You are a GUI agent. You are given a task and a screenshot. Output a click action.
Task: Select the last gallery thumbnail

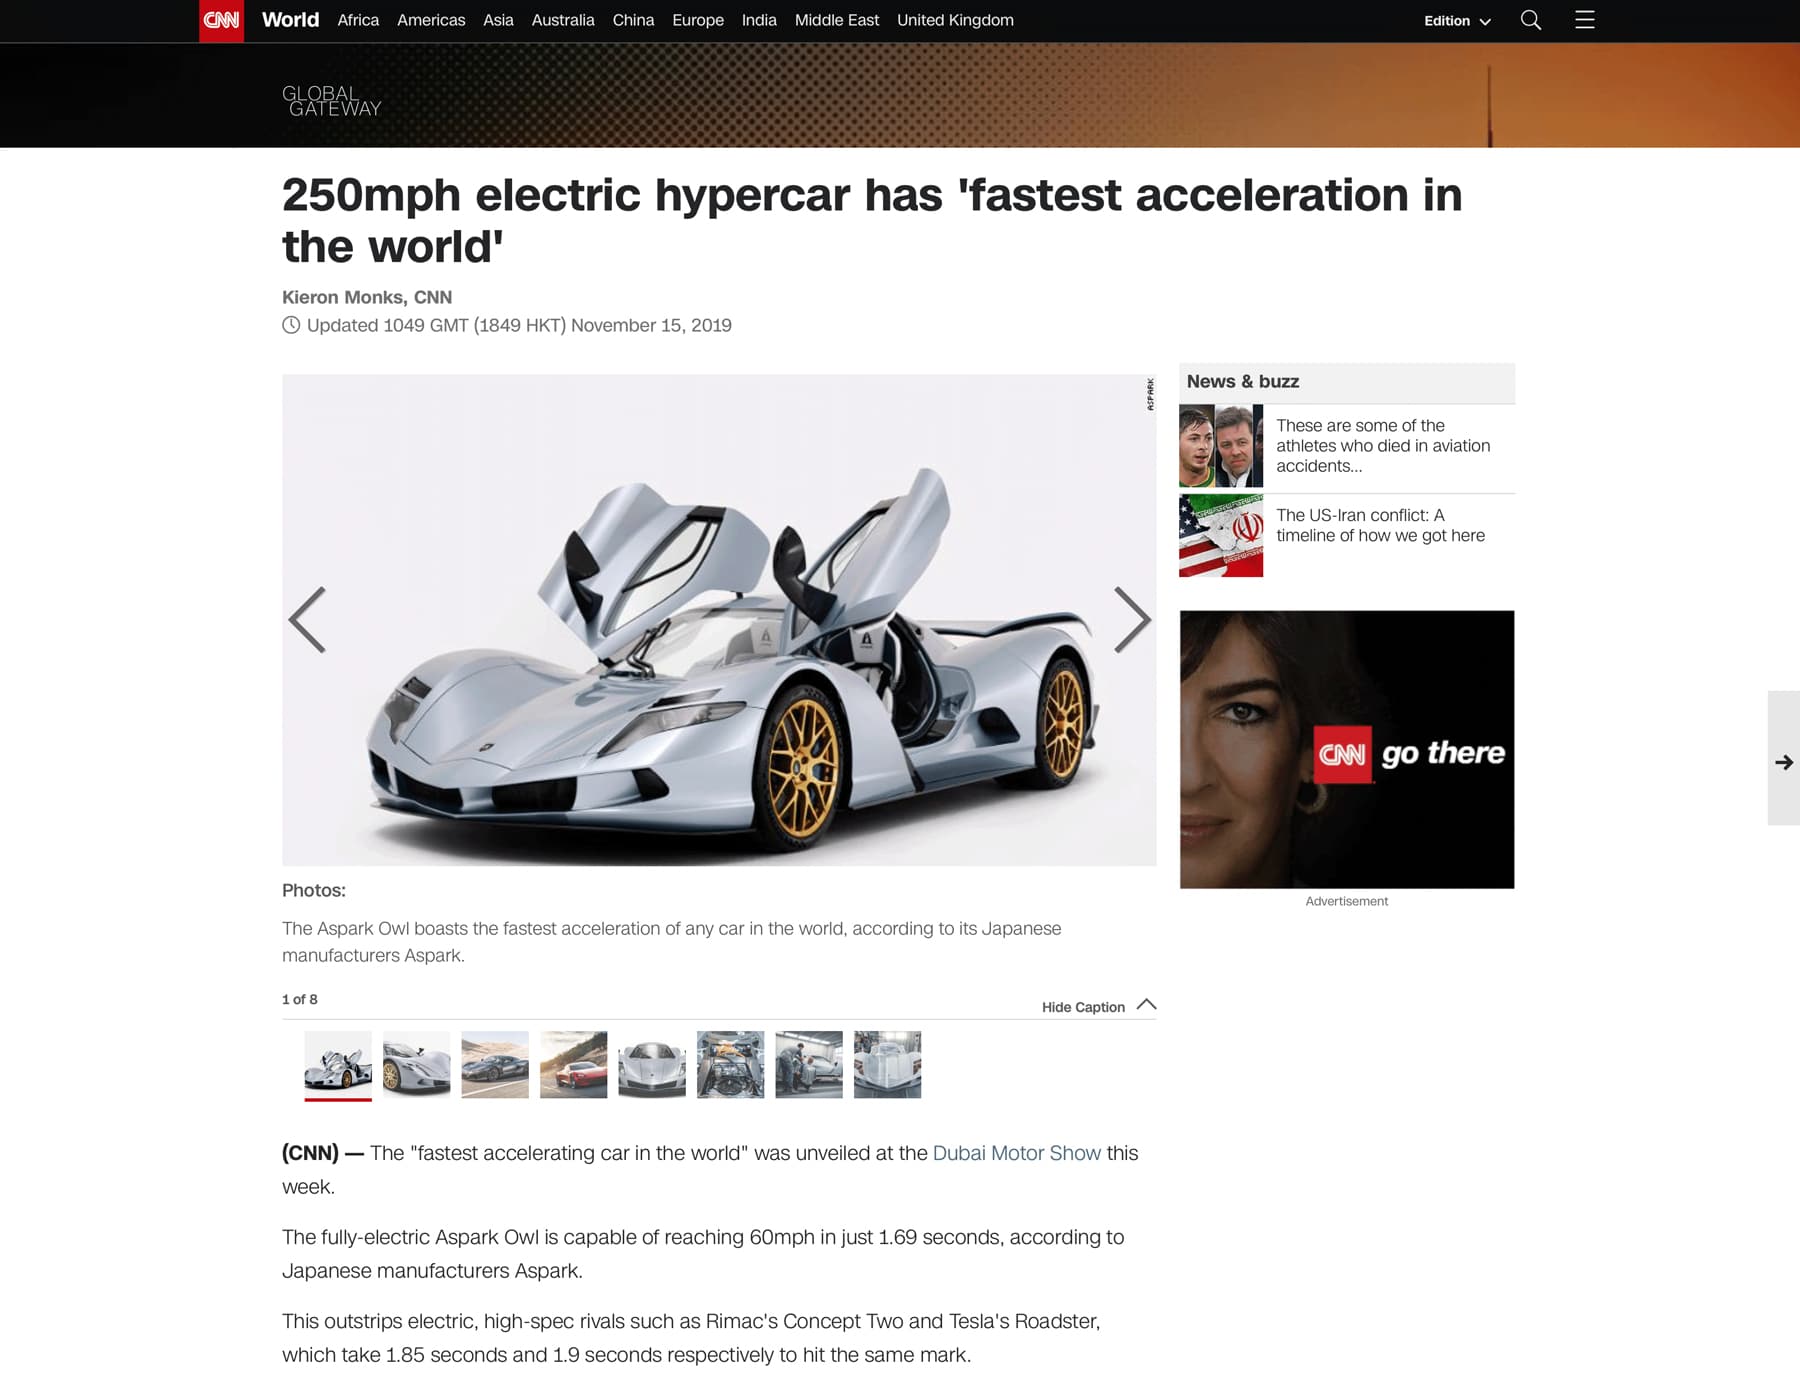coord(887,1065)
